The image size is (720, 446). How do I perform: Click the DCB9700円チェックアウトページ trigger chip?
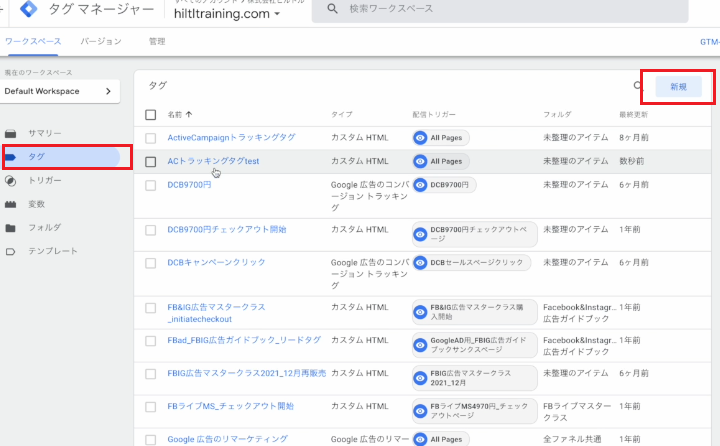coord(474,234)
